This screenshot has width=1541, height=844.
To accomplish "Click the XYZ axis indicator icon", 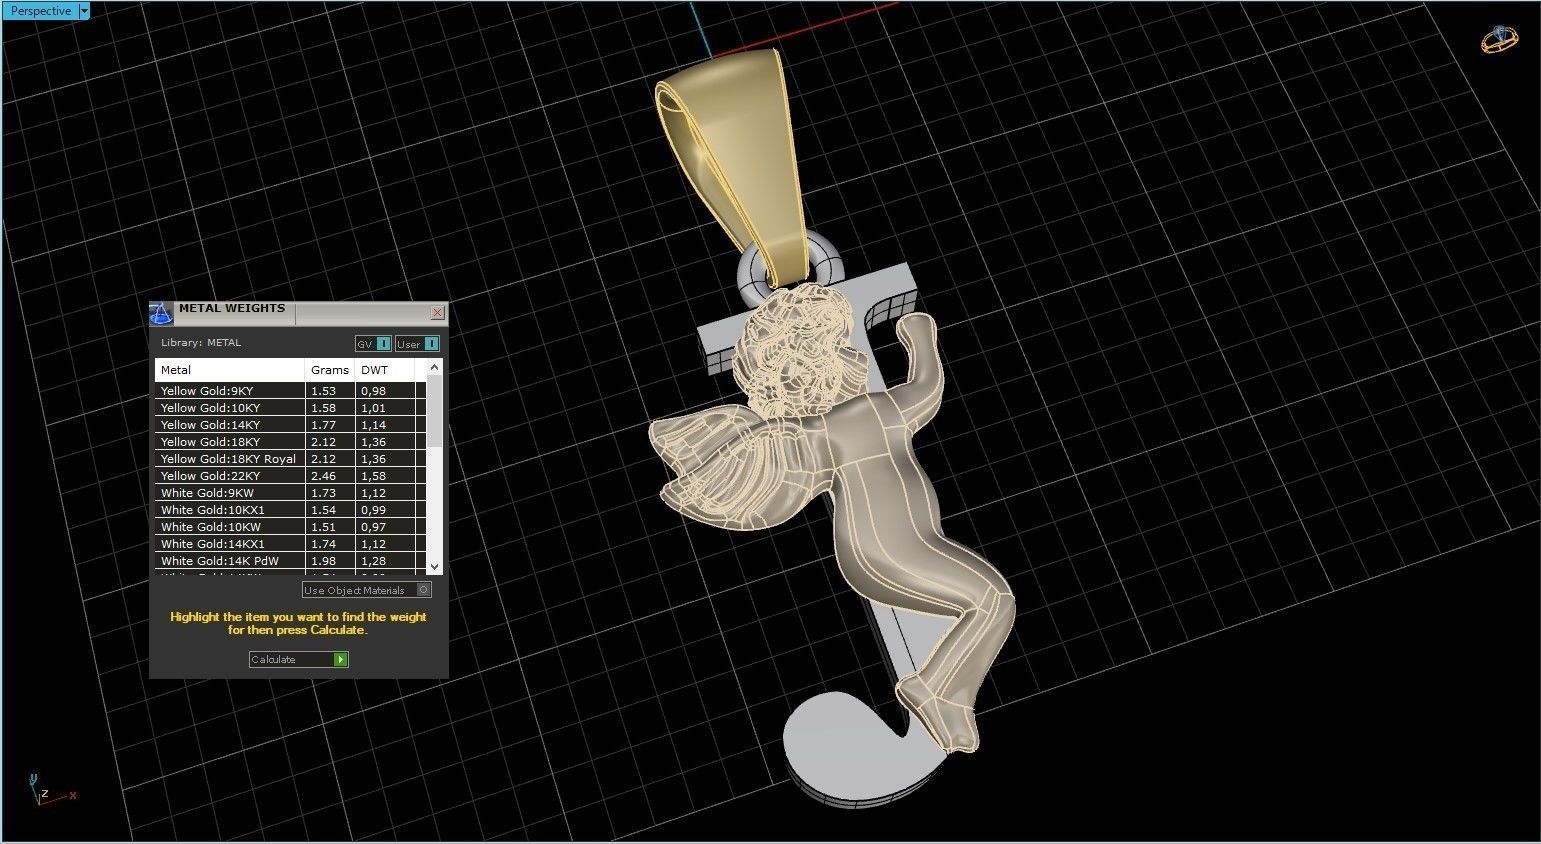I will (x=50, y=790).
